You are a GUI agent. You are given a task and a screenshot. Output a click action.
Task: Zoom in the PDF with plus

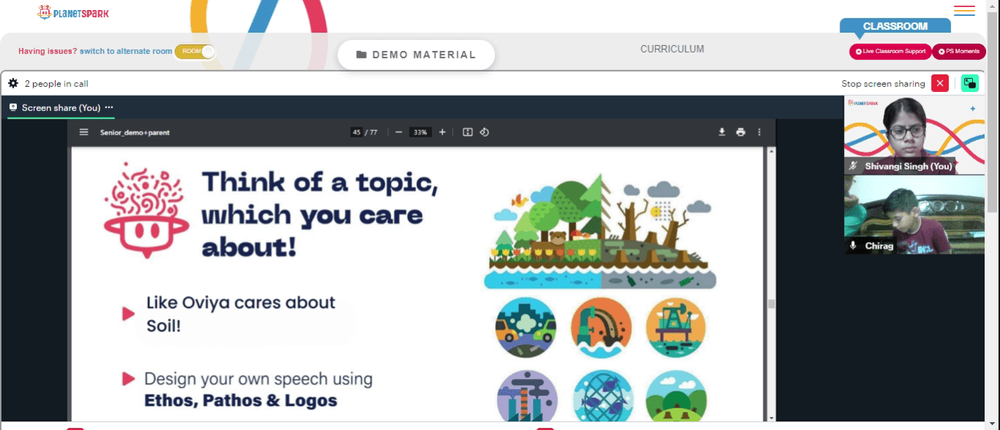pos(442,132)
